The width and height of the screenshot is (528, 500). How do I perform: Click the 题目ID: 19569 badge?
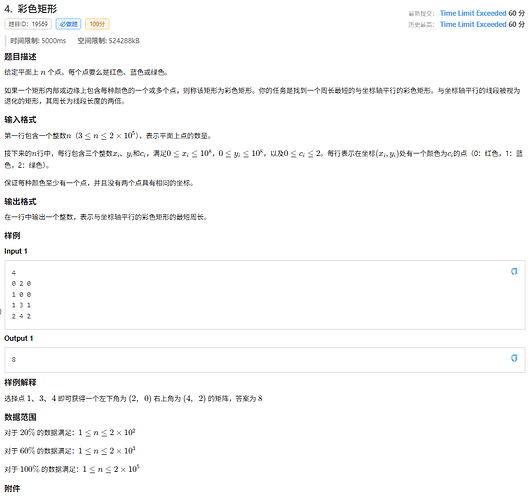[x=28, y=24]
